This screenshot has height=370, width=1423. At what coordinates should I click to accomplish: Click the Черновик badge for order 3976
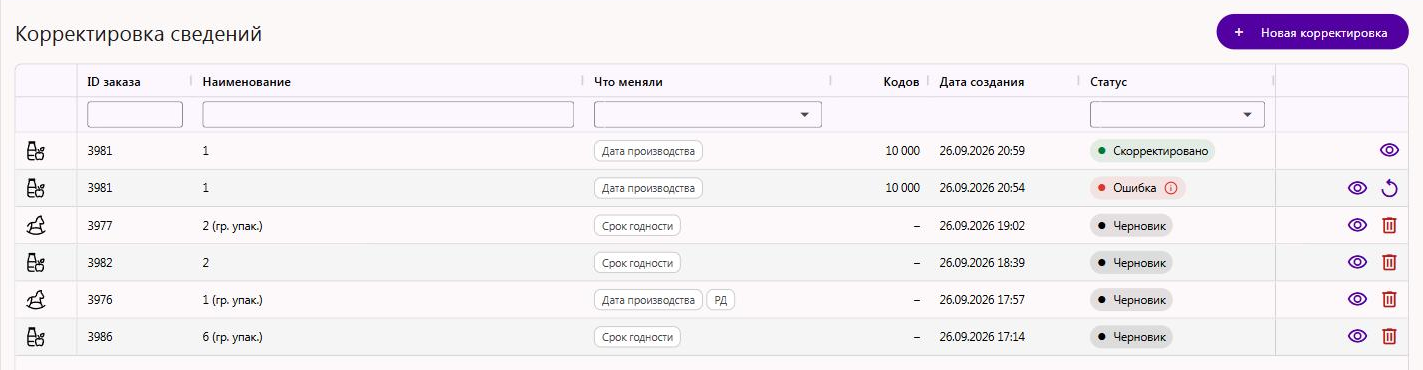tap(1131, 299)
